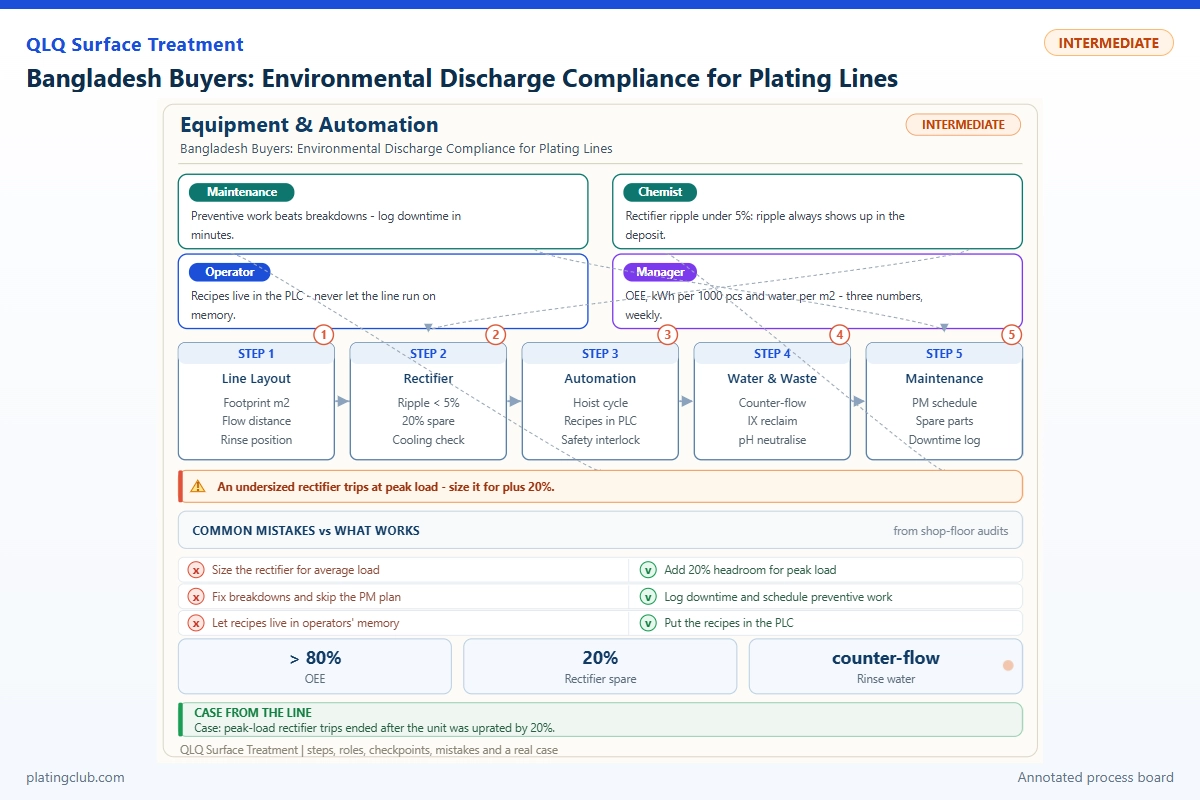Select the Operator role pill
Image resolution: width=1200 pixels, height=800 pixels.
[x=230, y=272]
